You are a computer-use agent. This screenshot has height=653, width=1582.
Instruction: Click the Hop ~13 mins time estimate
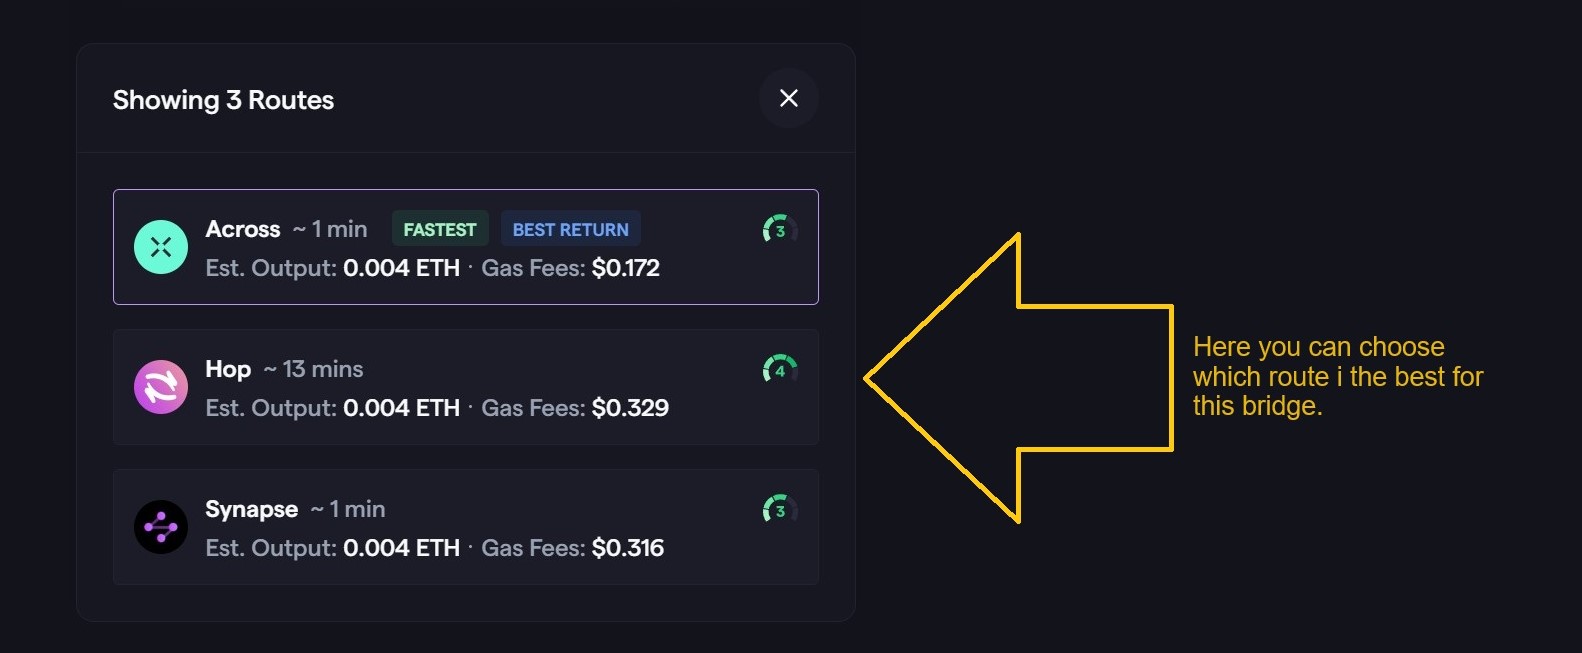tap(314, 369)
